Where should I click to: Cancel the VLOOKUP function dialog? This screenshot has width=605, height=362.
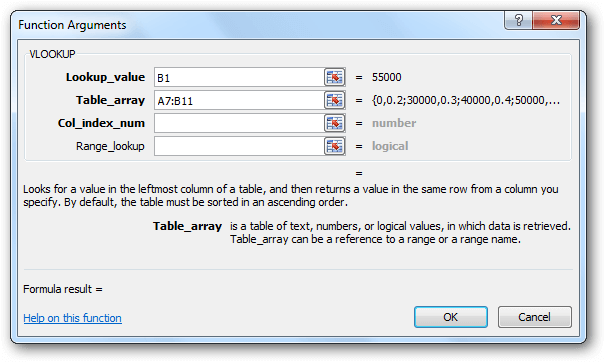pos(534,317)
